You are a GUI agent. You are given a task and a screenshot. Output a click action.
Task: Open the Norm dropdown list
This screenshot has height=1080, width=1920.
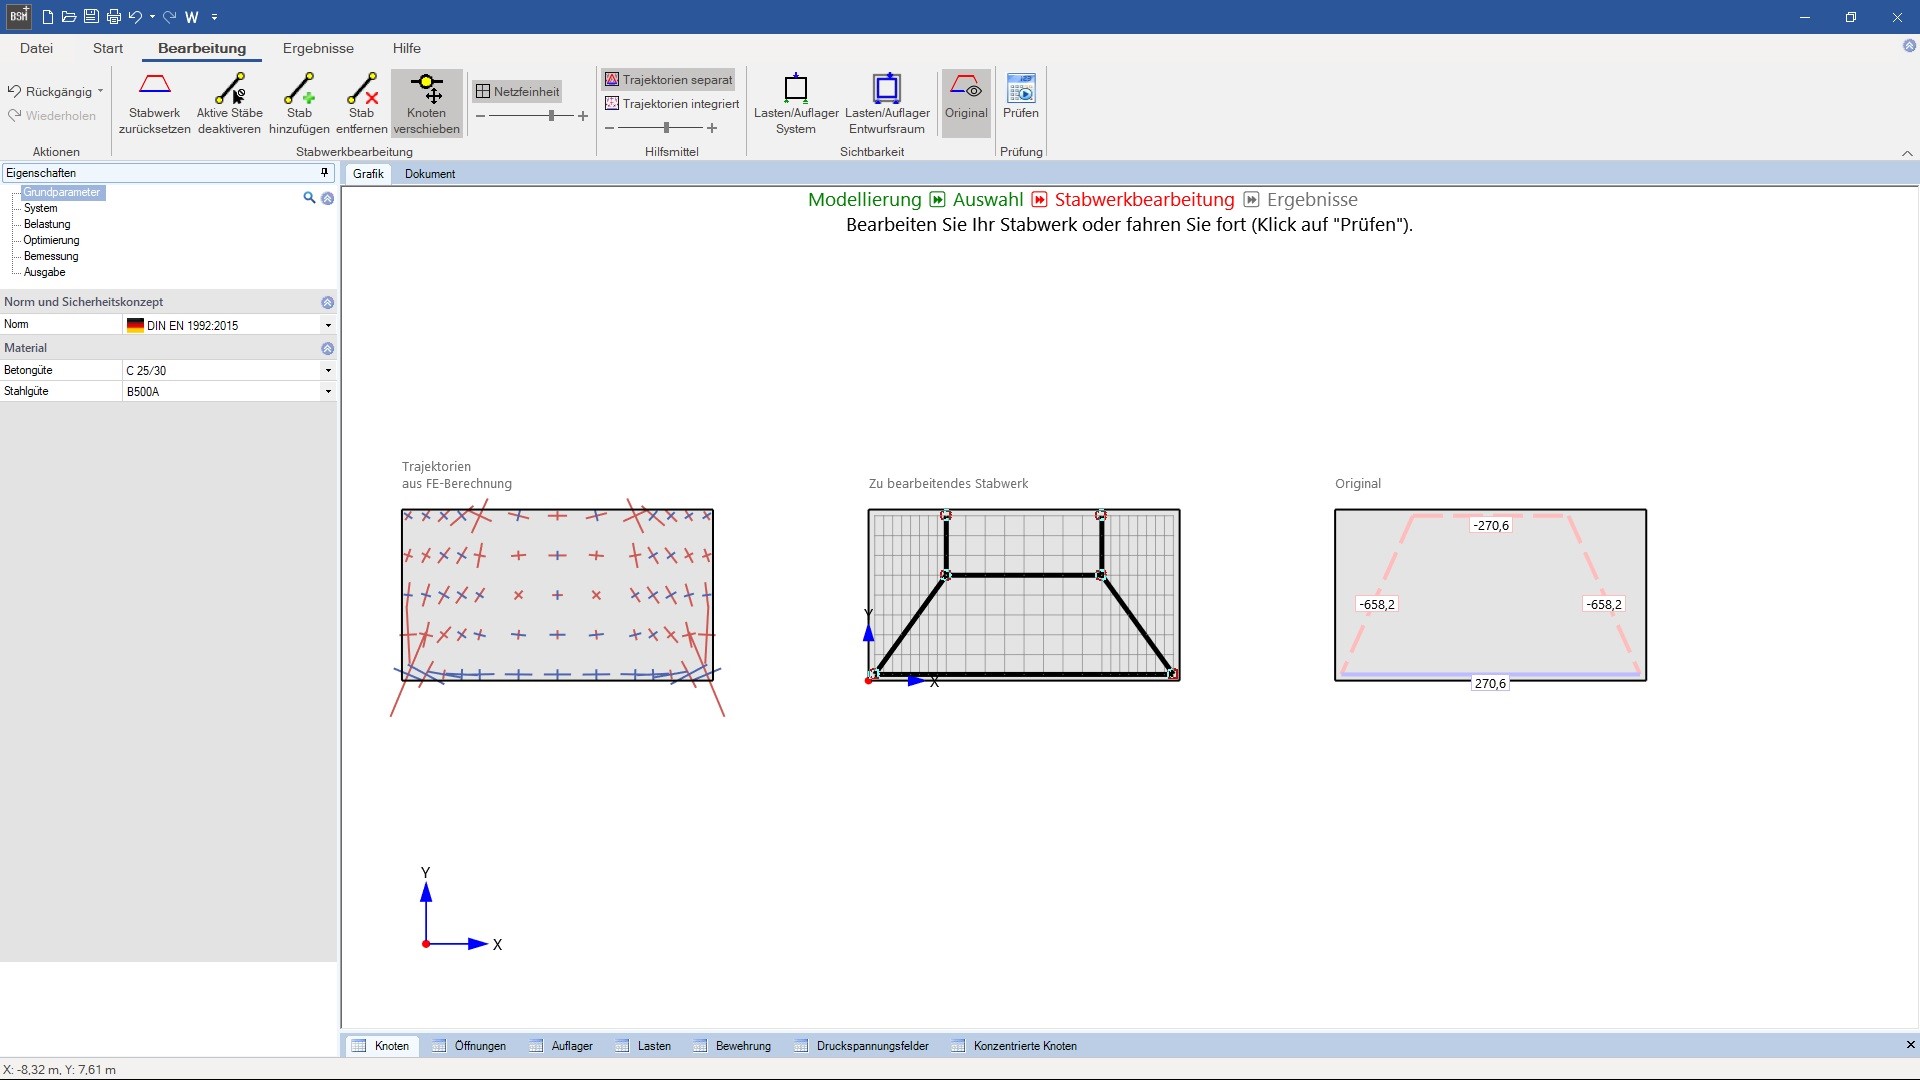coord(328,326)
